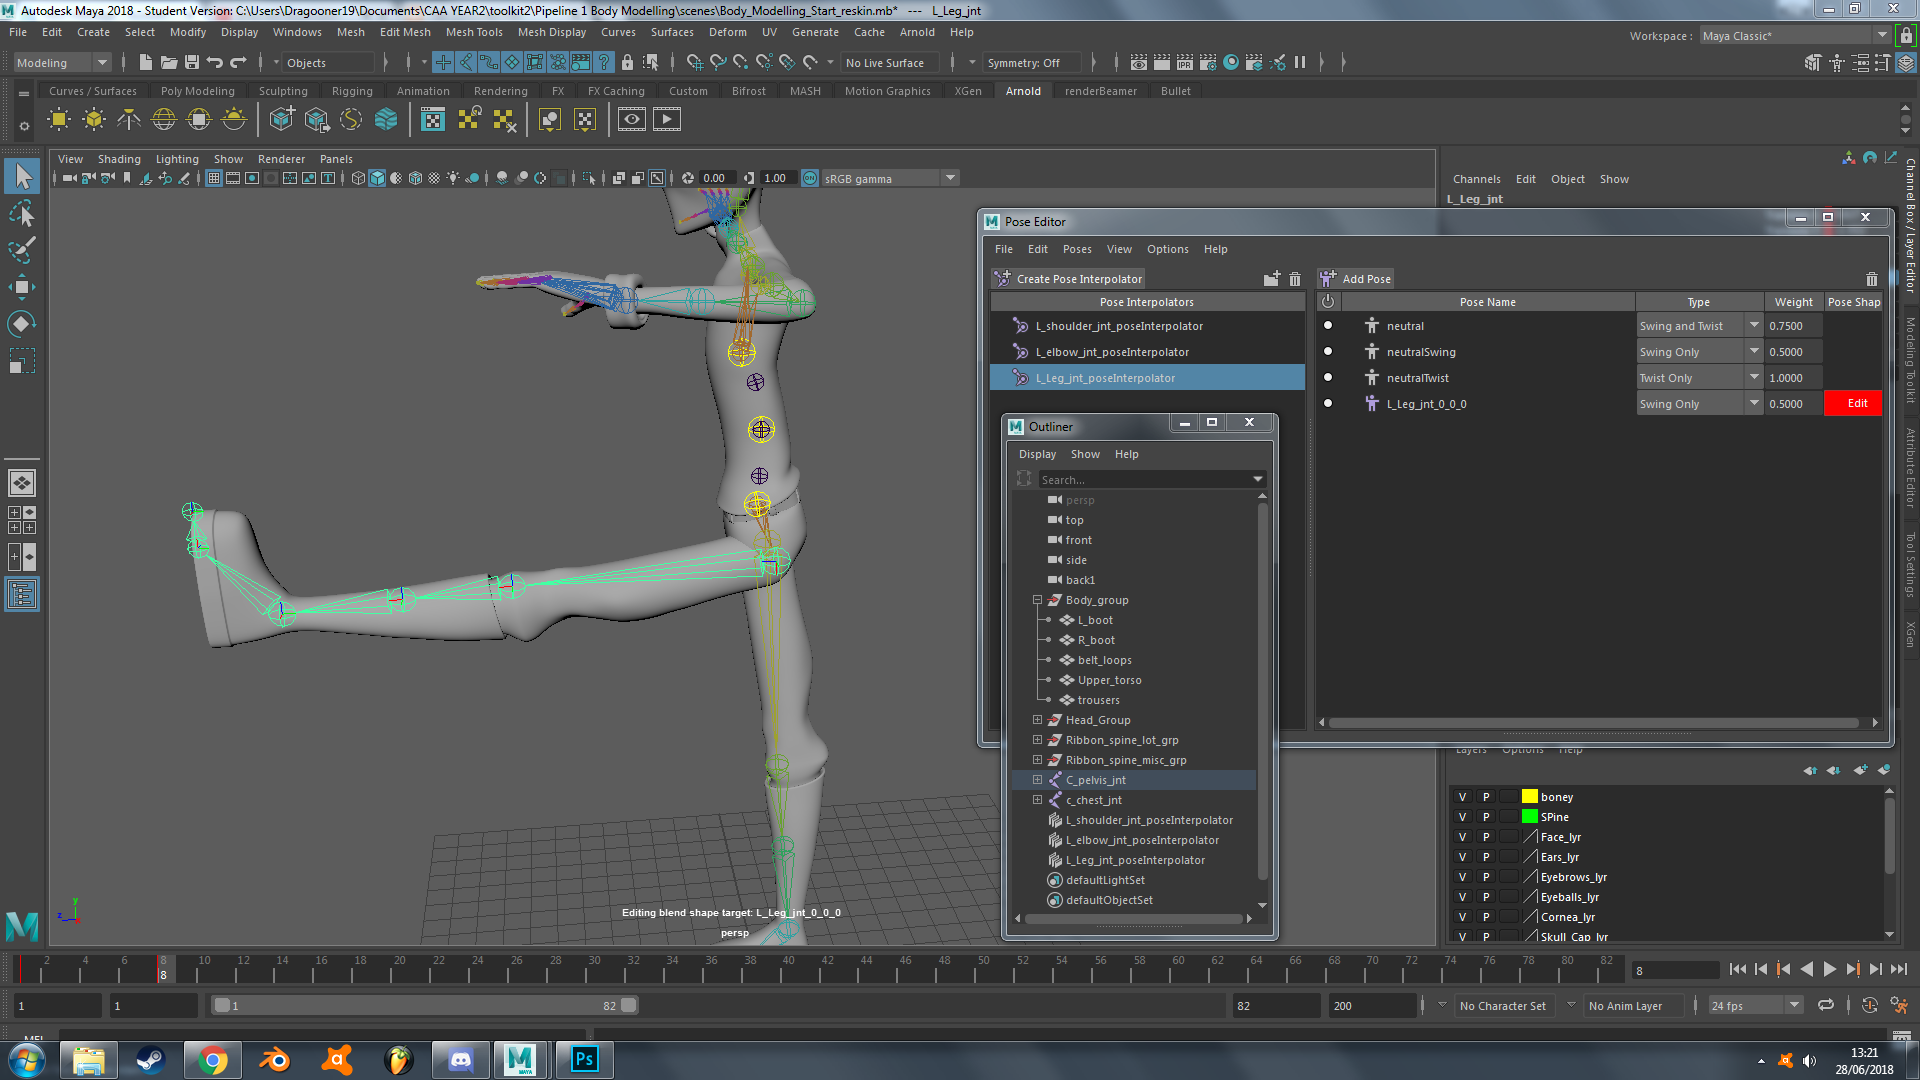Click the yellow color swatch of the boney layer

(x=1529, y=796)
